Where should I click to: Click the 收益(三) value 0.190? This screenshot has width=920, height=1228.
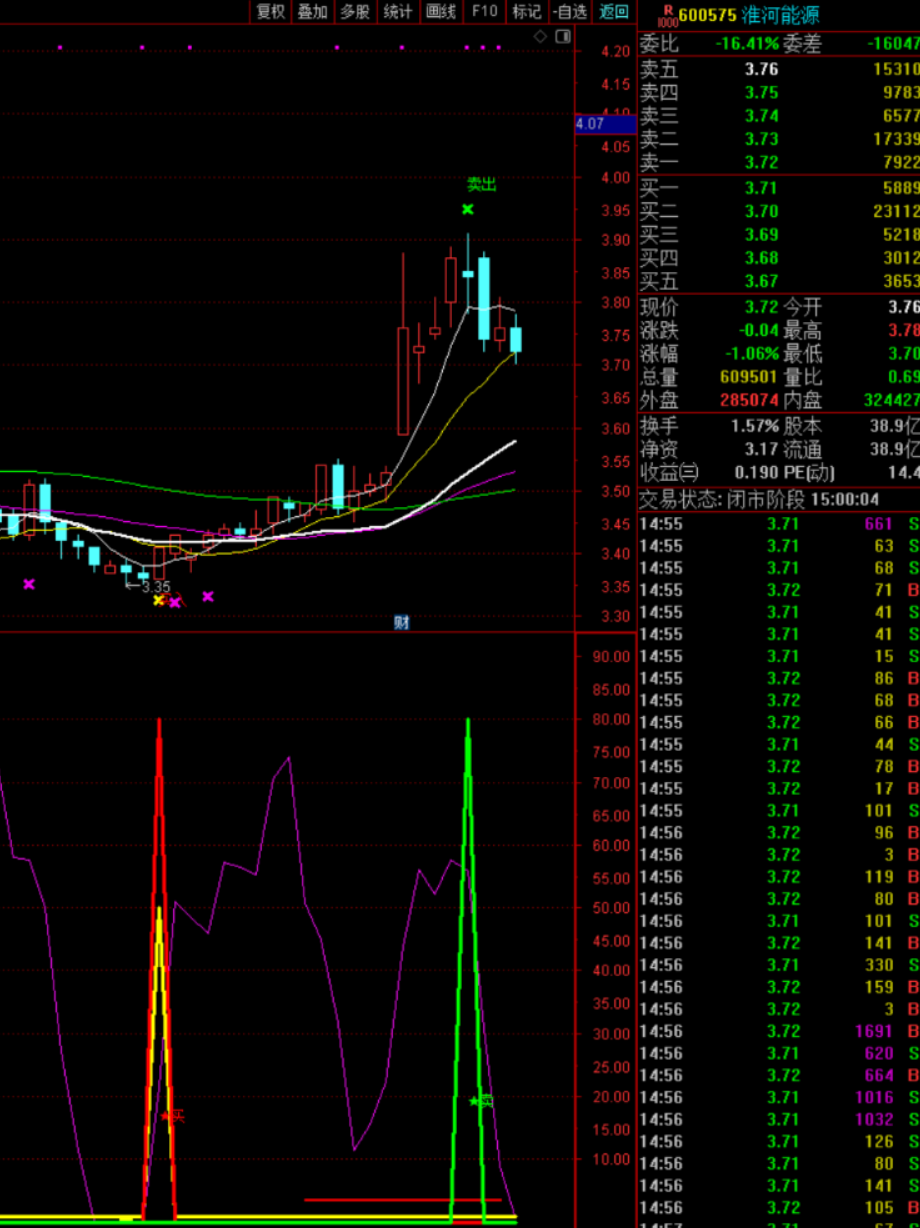click(757, 472)
